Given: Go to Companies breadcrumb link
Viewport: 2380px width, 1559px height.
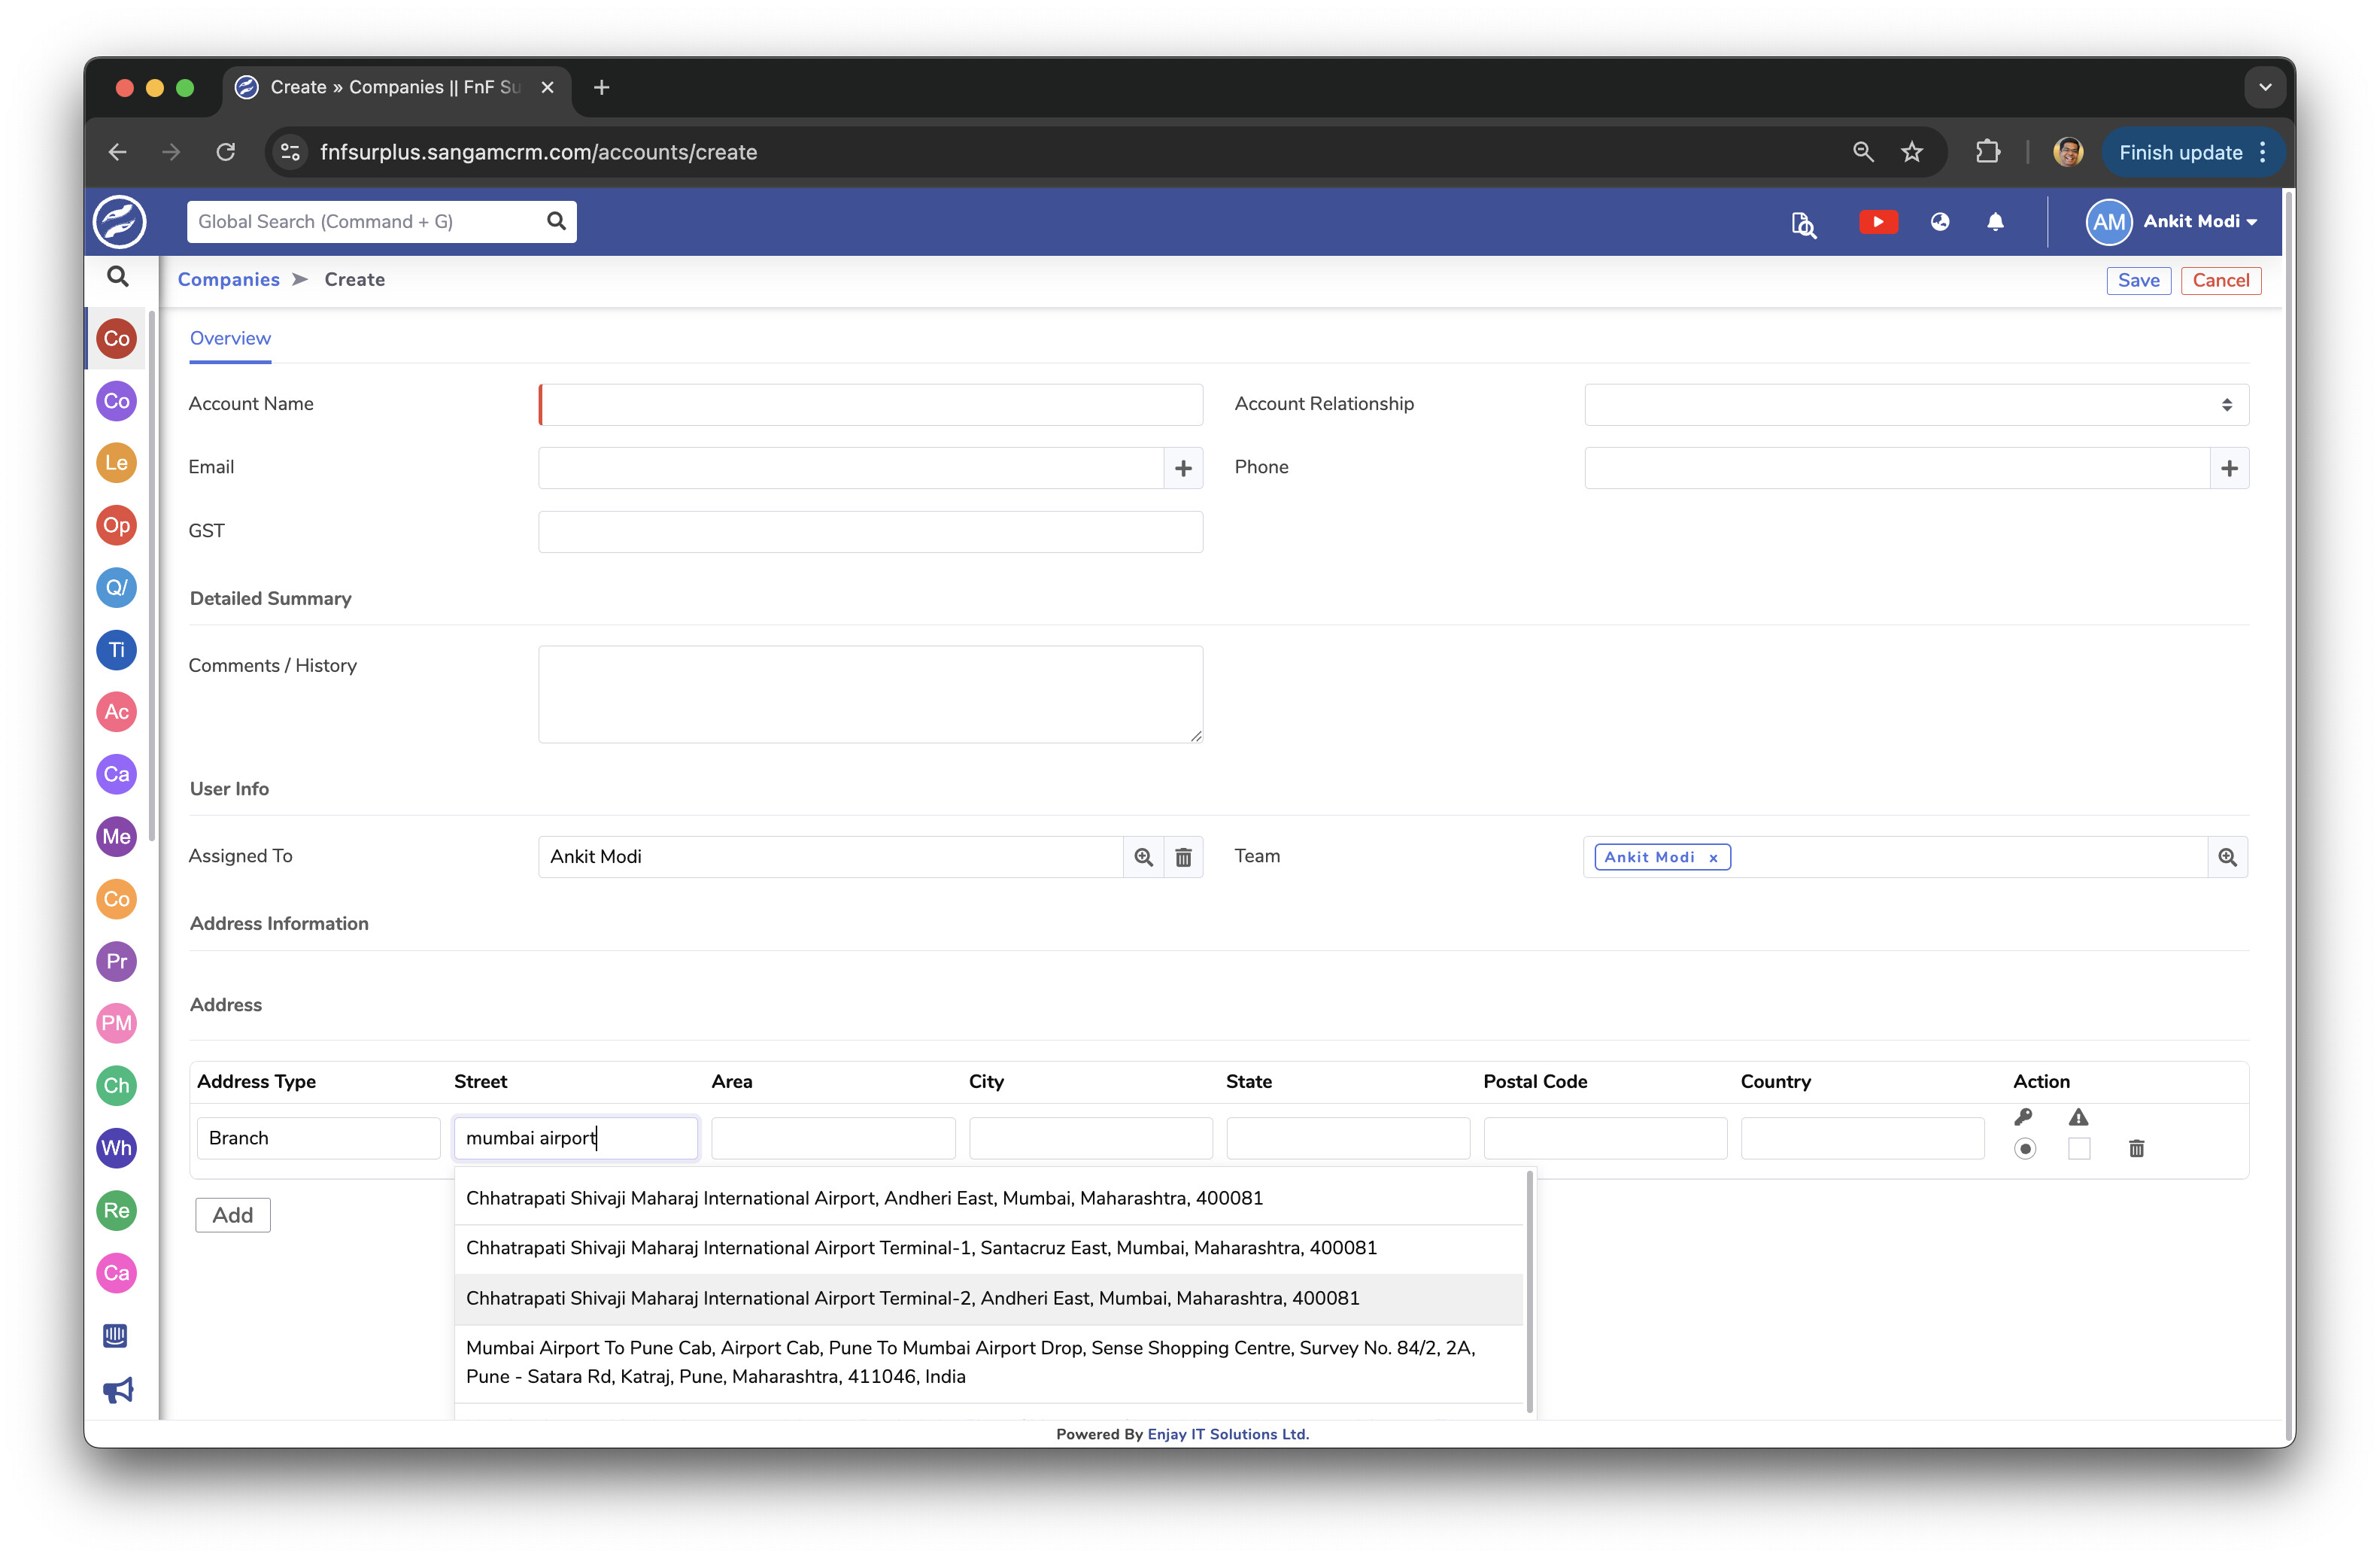Looking at the screenshot, I should point(228,280).
